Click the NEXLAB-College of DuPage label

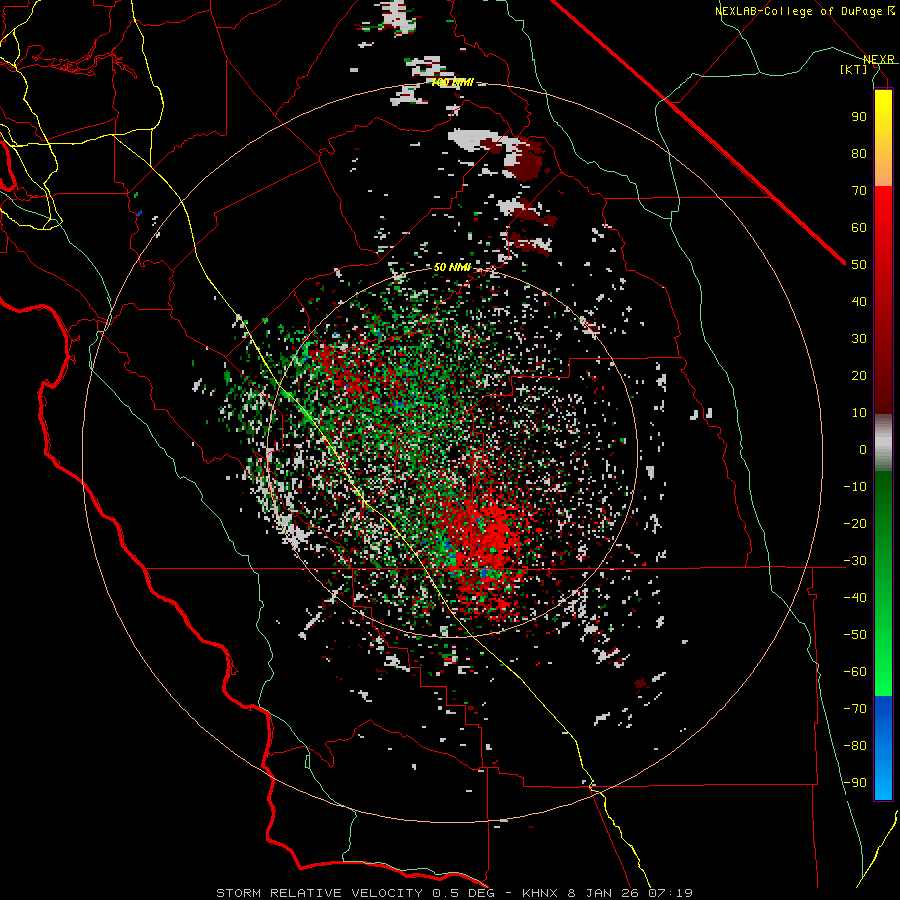(804, 11)
